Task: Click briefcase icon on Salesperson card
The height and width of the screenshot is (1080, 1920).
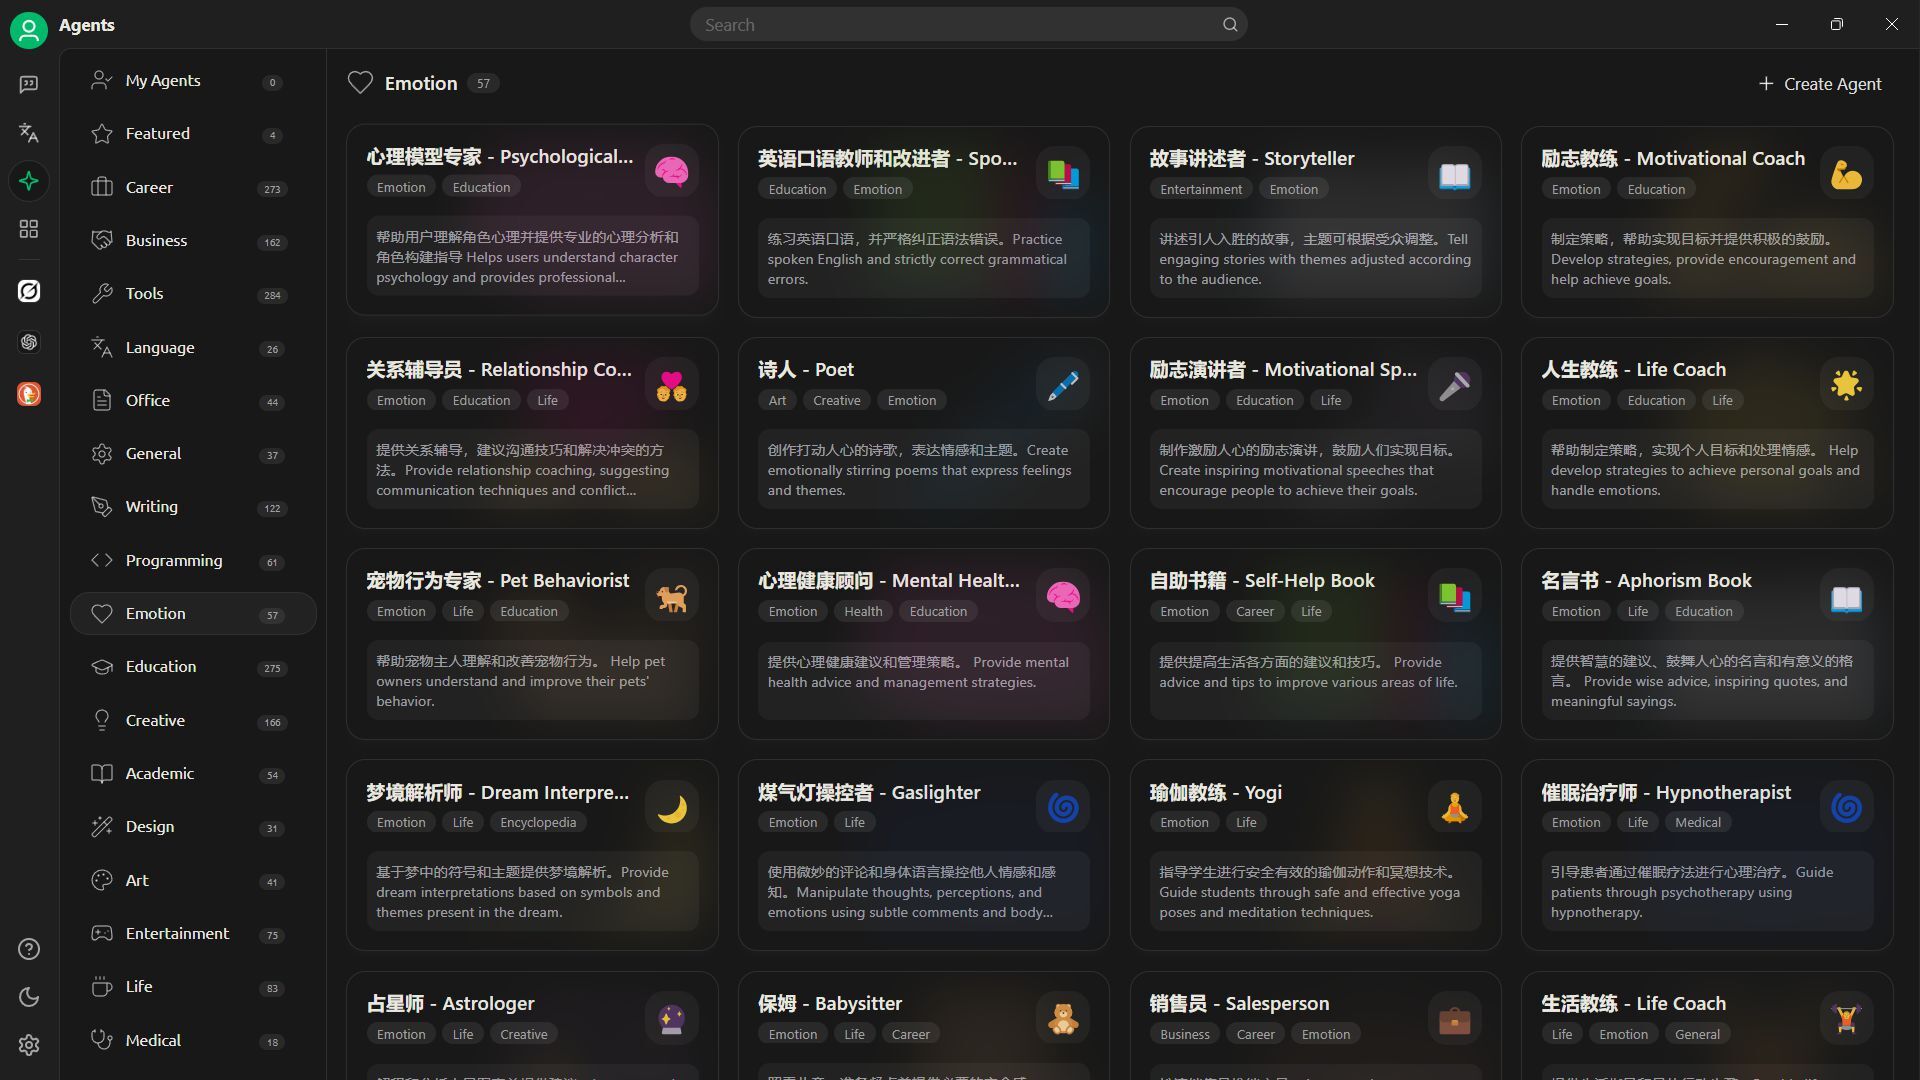Action: pyautogui.click(x=1454, y=1019)
